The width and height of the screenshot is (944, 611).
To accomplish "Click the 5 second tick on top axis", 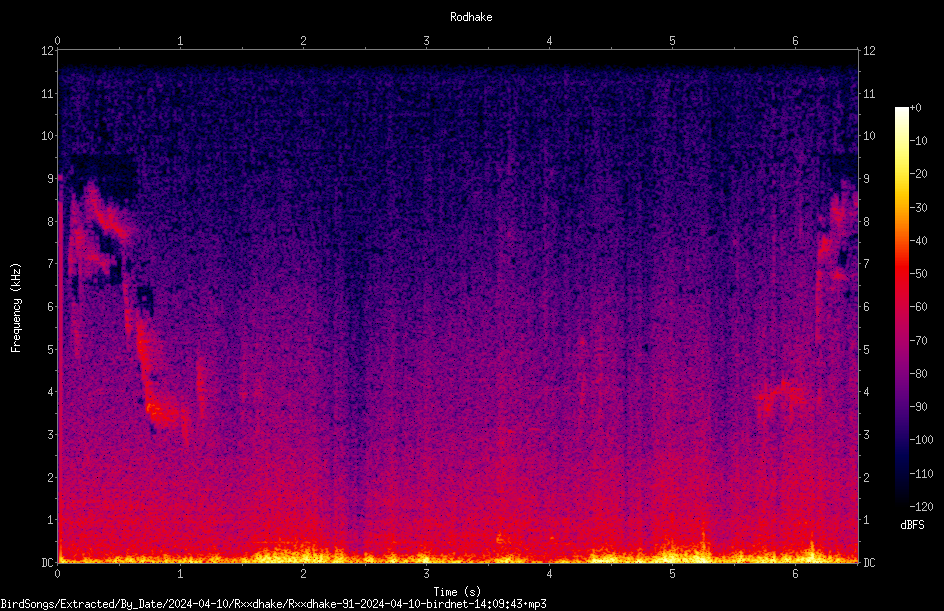I will (x=672, y=41).
